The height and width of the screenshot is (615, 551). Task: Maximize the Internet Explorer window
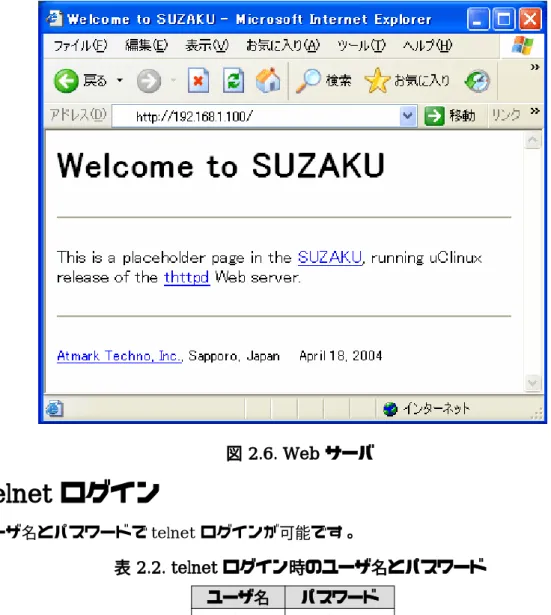pos(504,18)
